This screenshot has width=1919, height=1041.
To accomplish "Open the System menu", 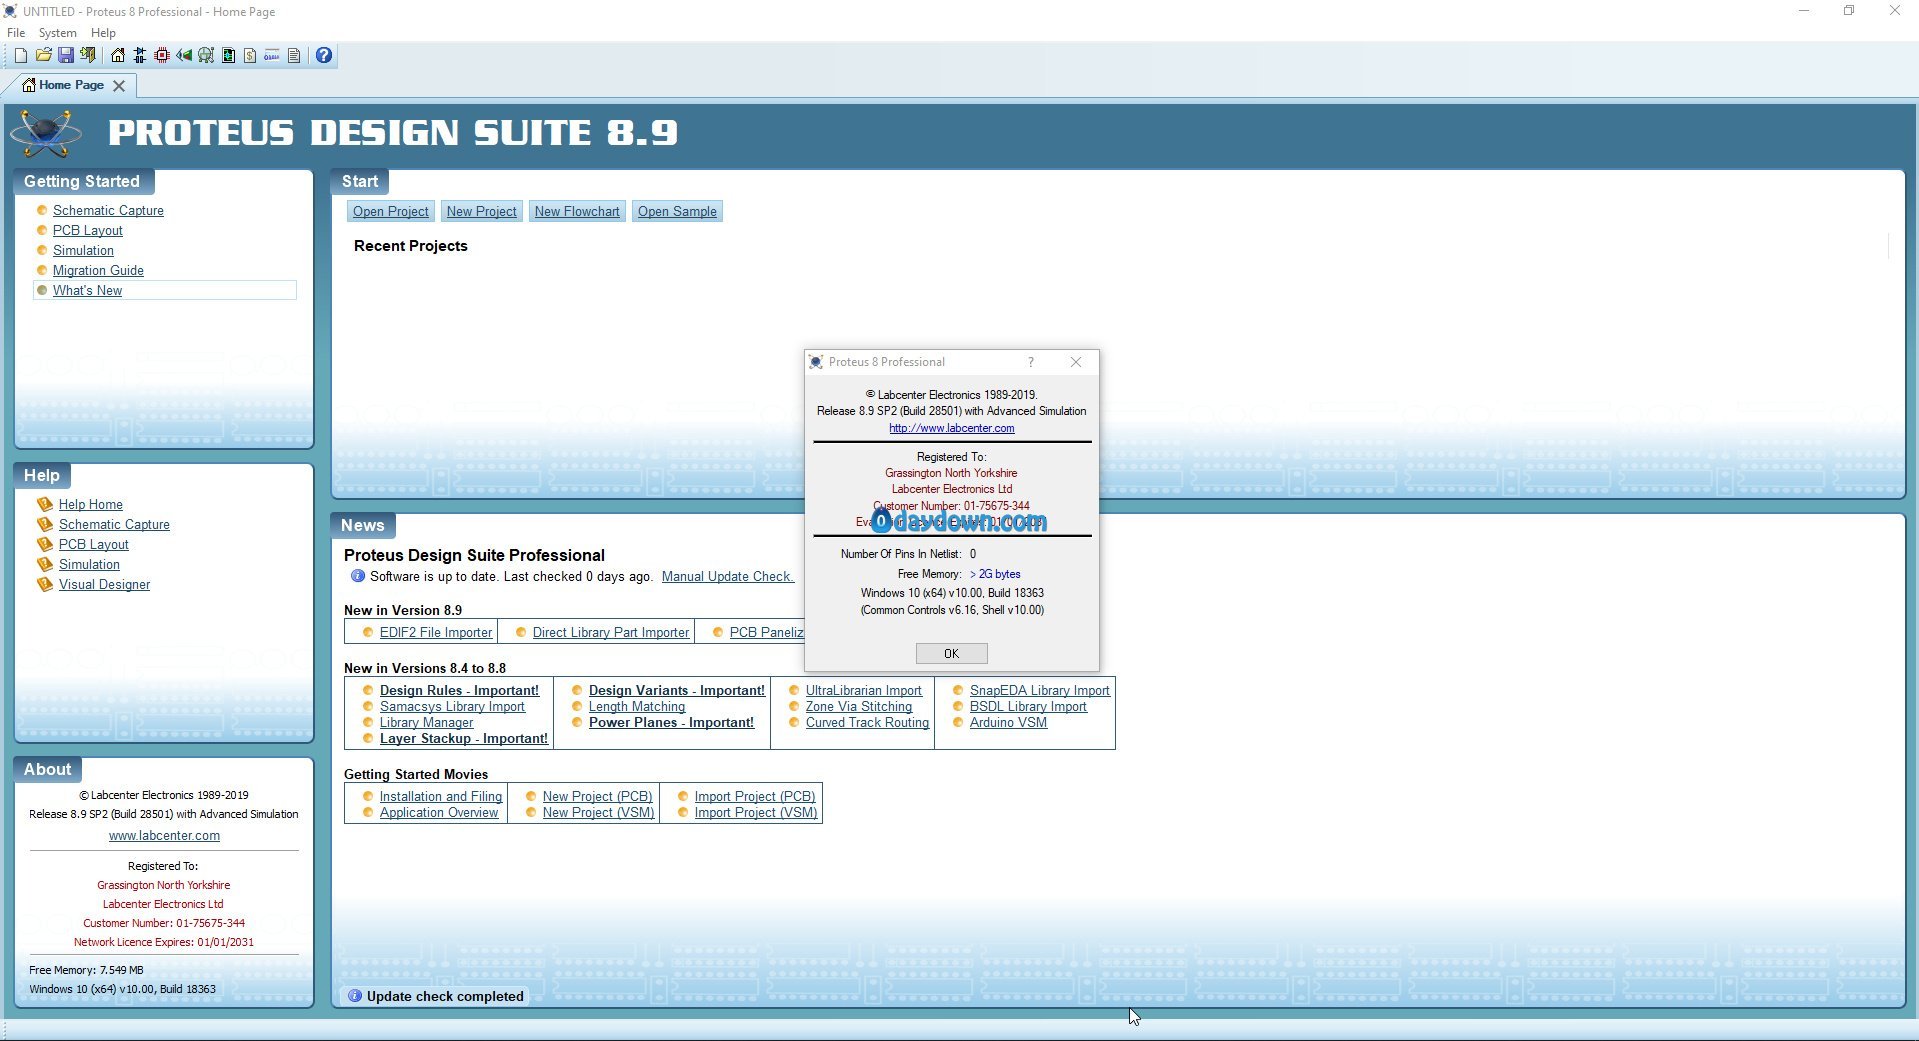I will (57, 33).
